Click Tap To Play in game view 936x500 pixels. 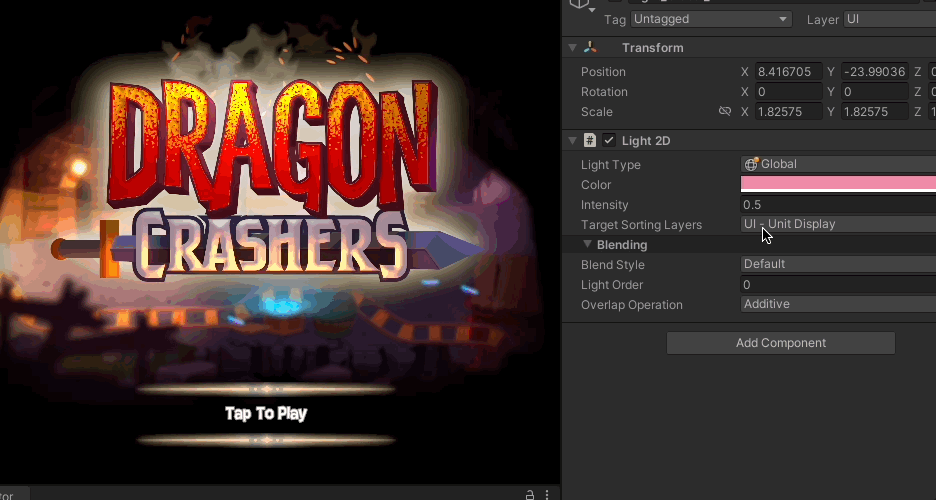[266, 413]
